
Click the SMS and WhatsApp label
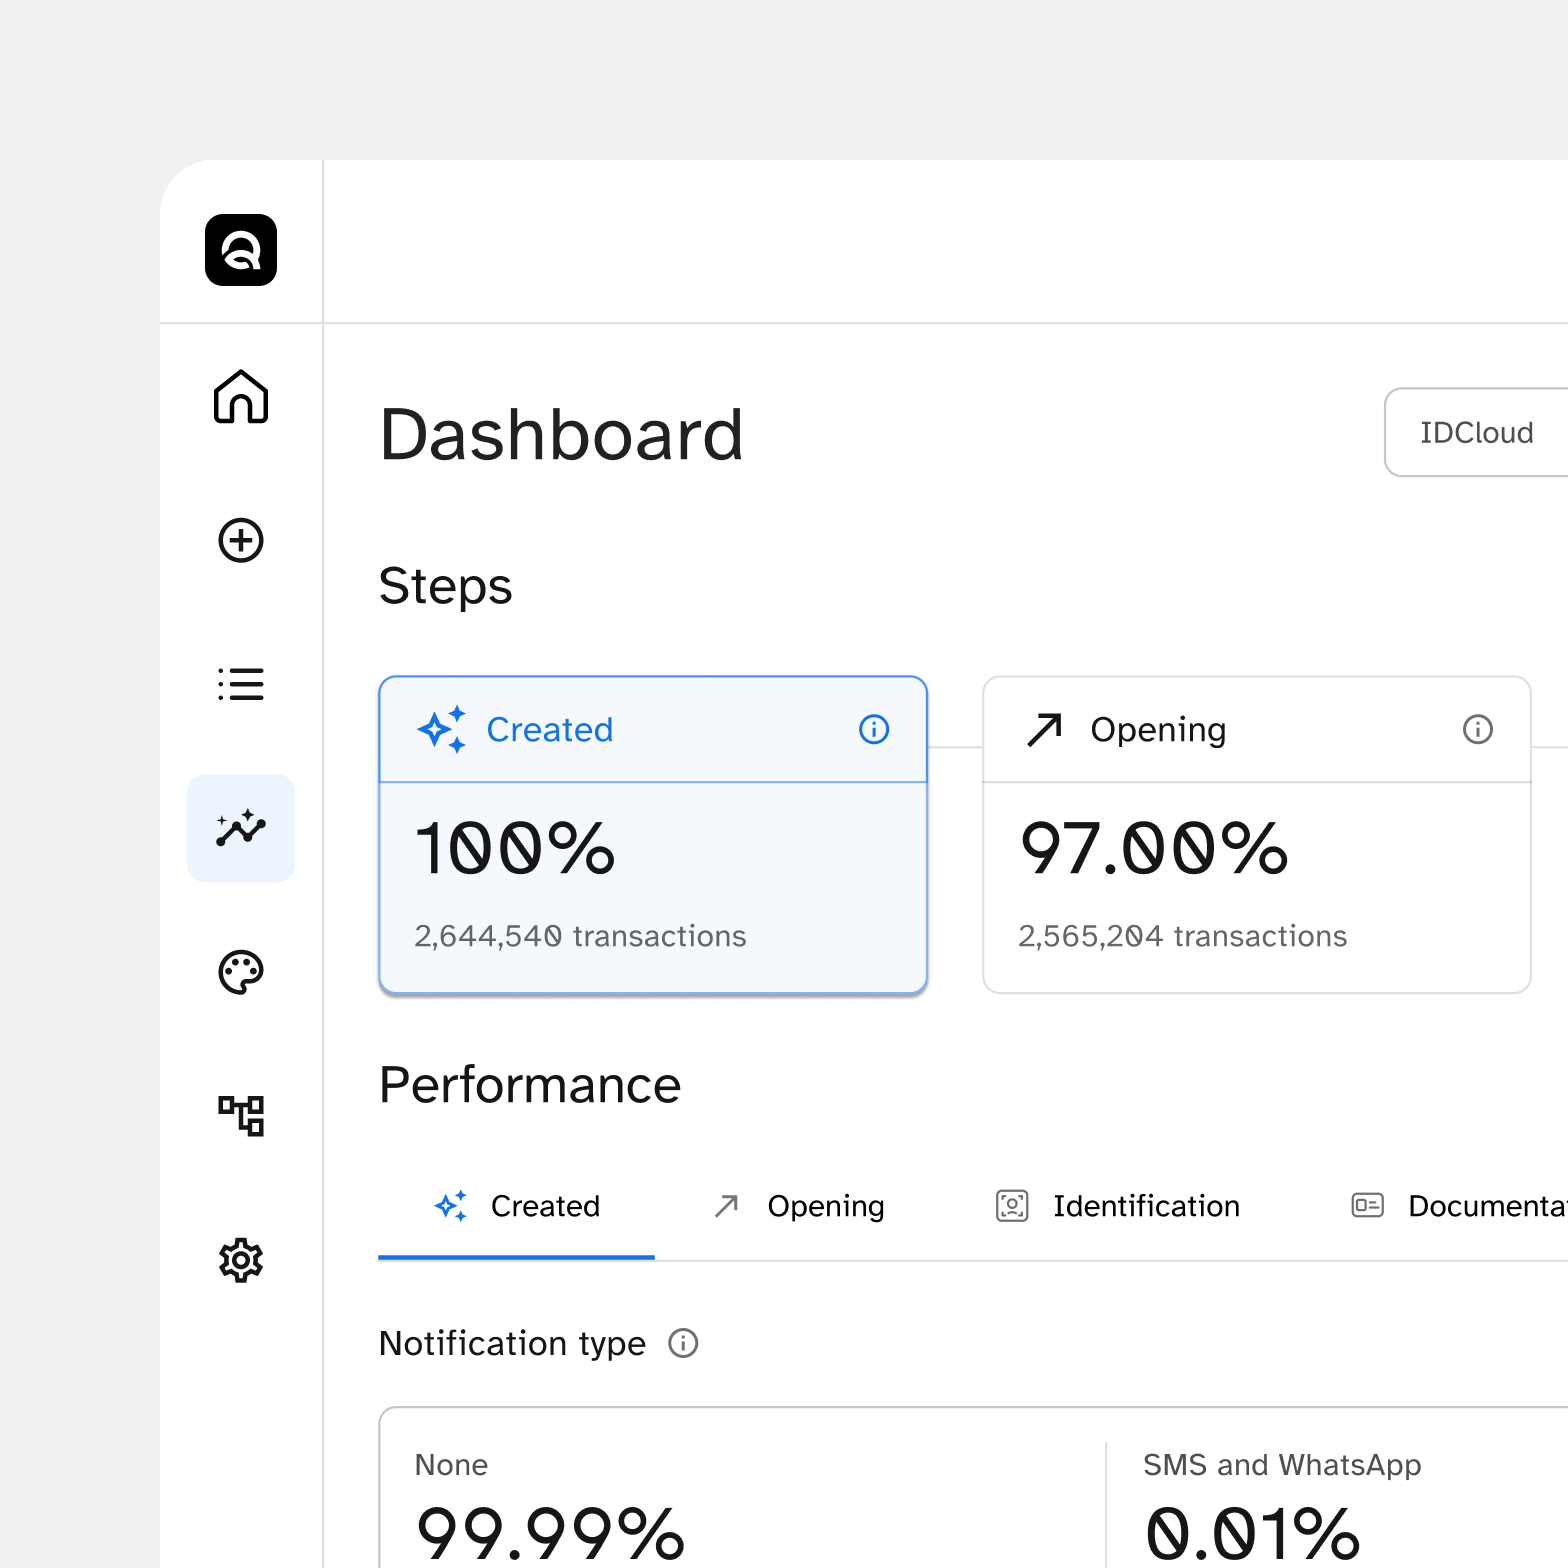1282,1465
